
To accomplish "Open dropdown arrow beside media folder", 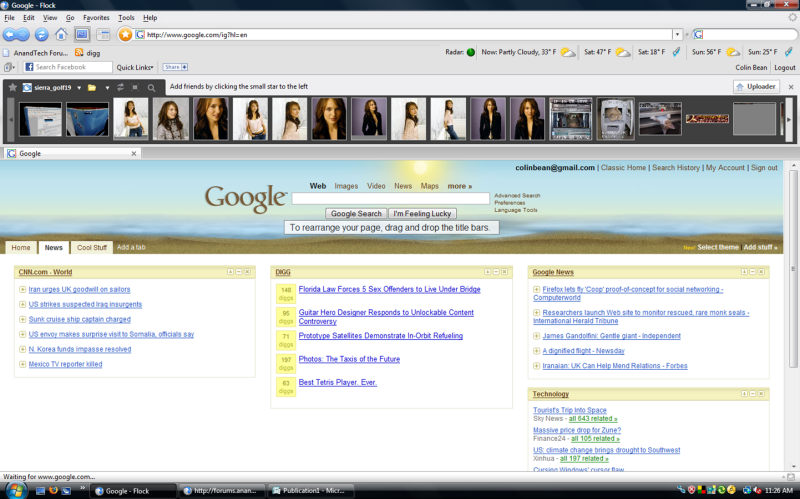I will pos(107,88).
